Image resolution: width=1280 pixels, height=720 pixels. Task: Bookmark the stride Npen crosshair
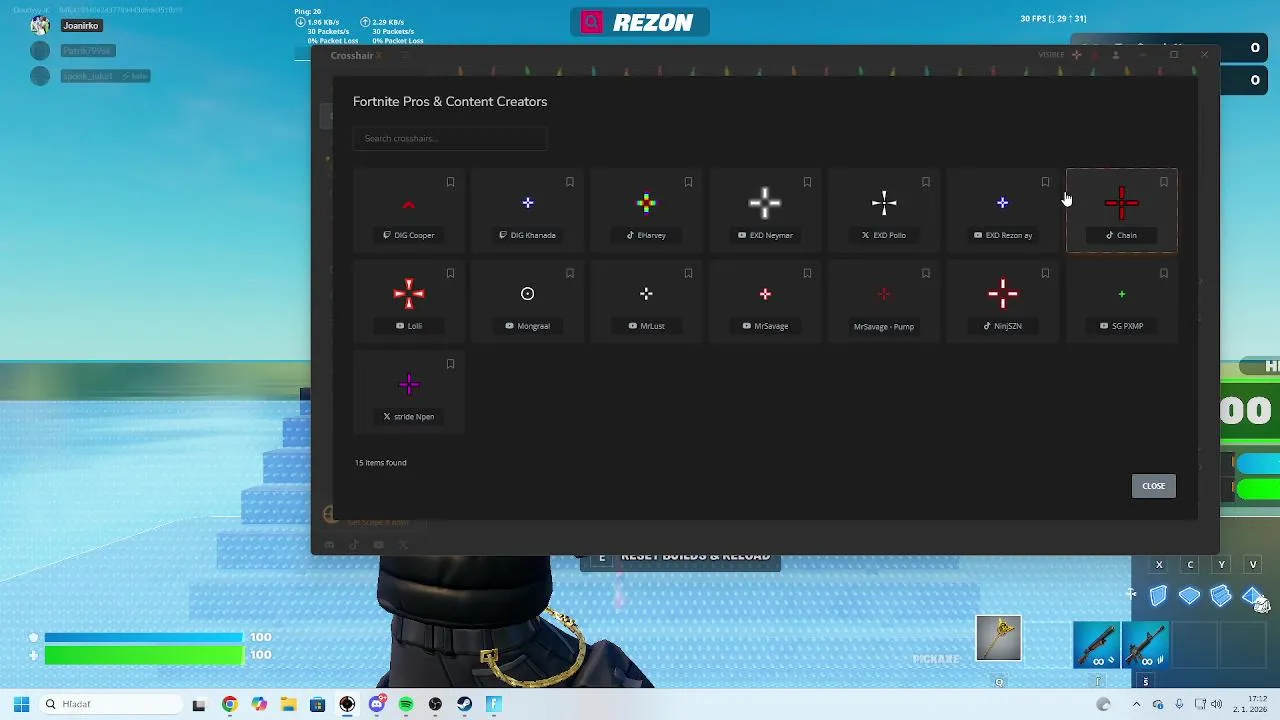coord(450,364)
